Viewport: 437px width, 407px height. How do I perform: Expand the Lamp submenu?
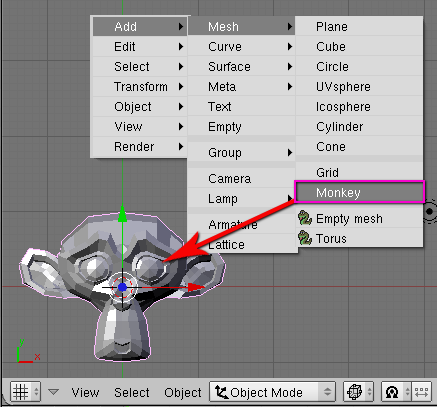point(241,198)
